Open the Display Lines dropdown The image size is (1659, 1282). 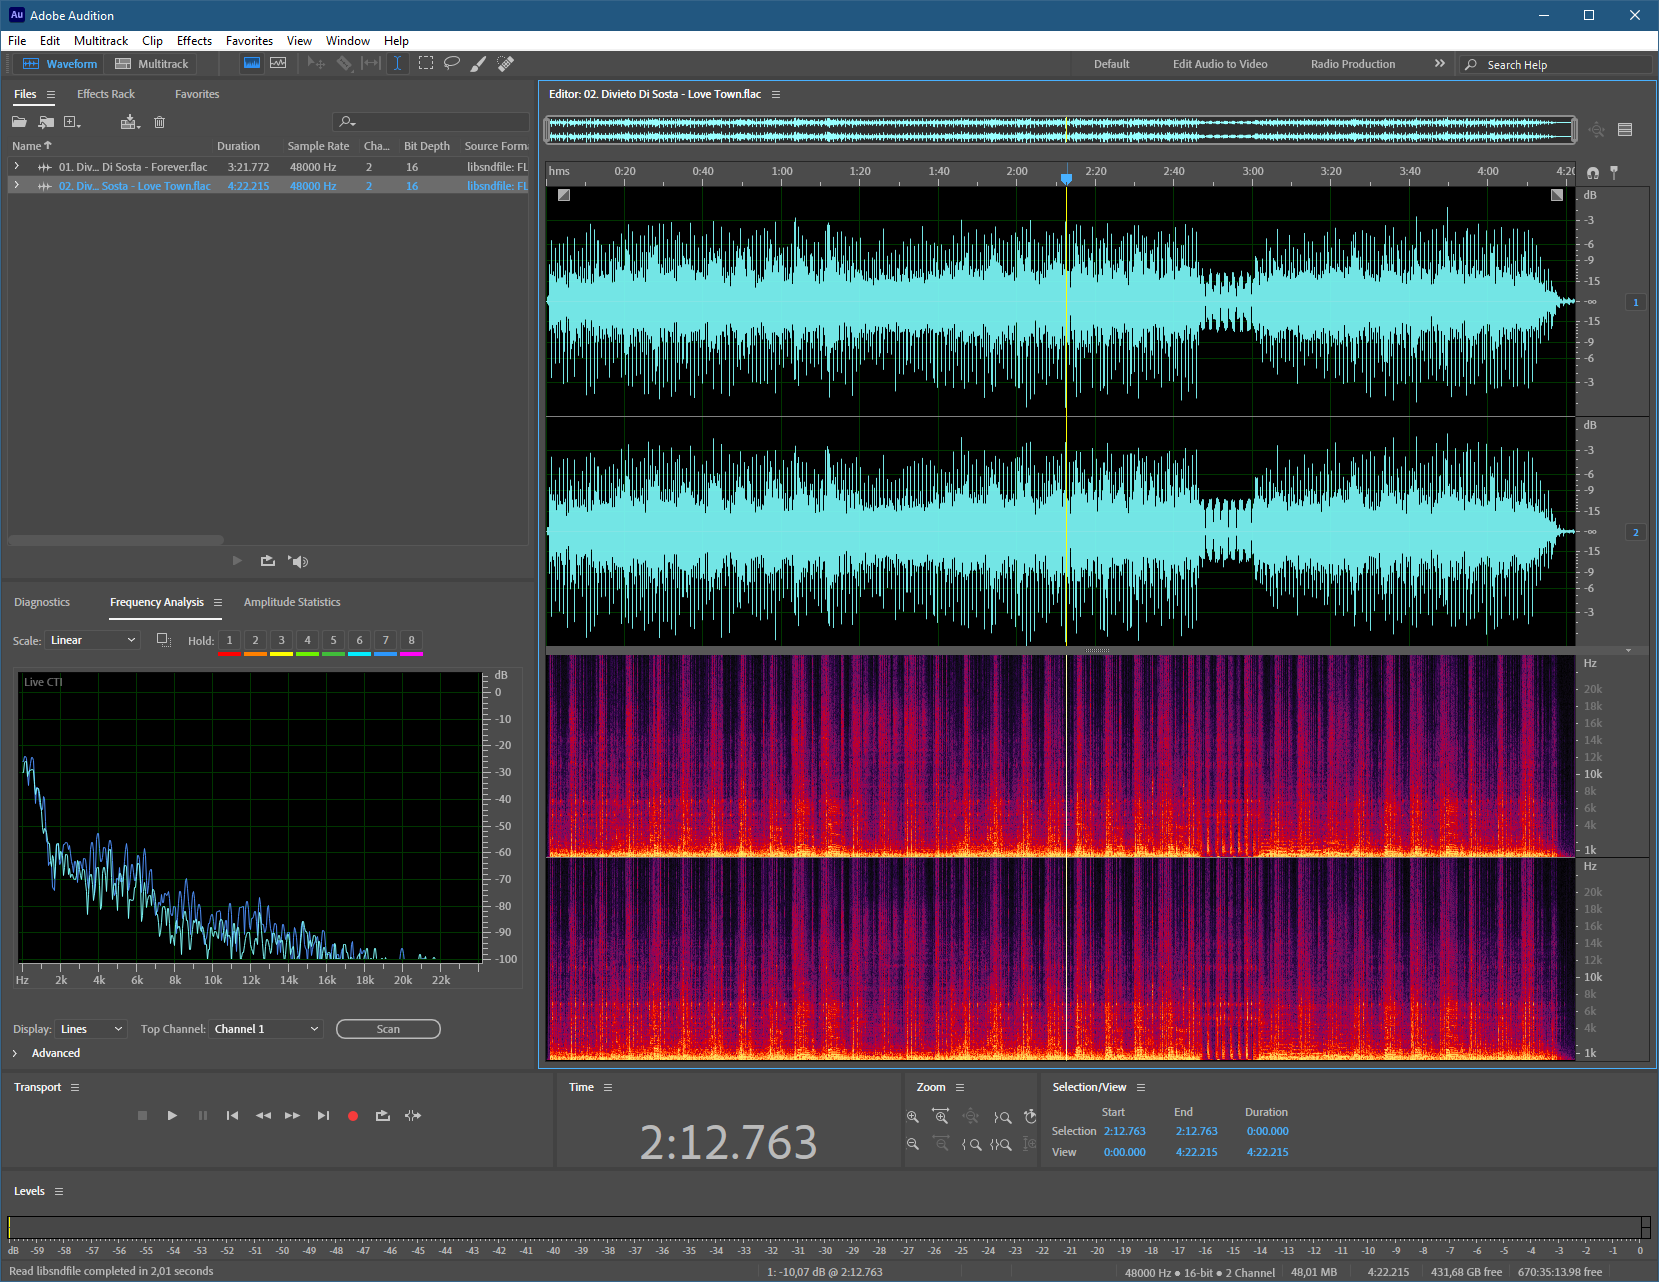[x=91, y=1029]
